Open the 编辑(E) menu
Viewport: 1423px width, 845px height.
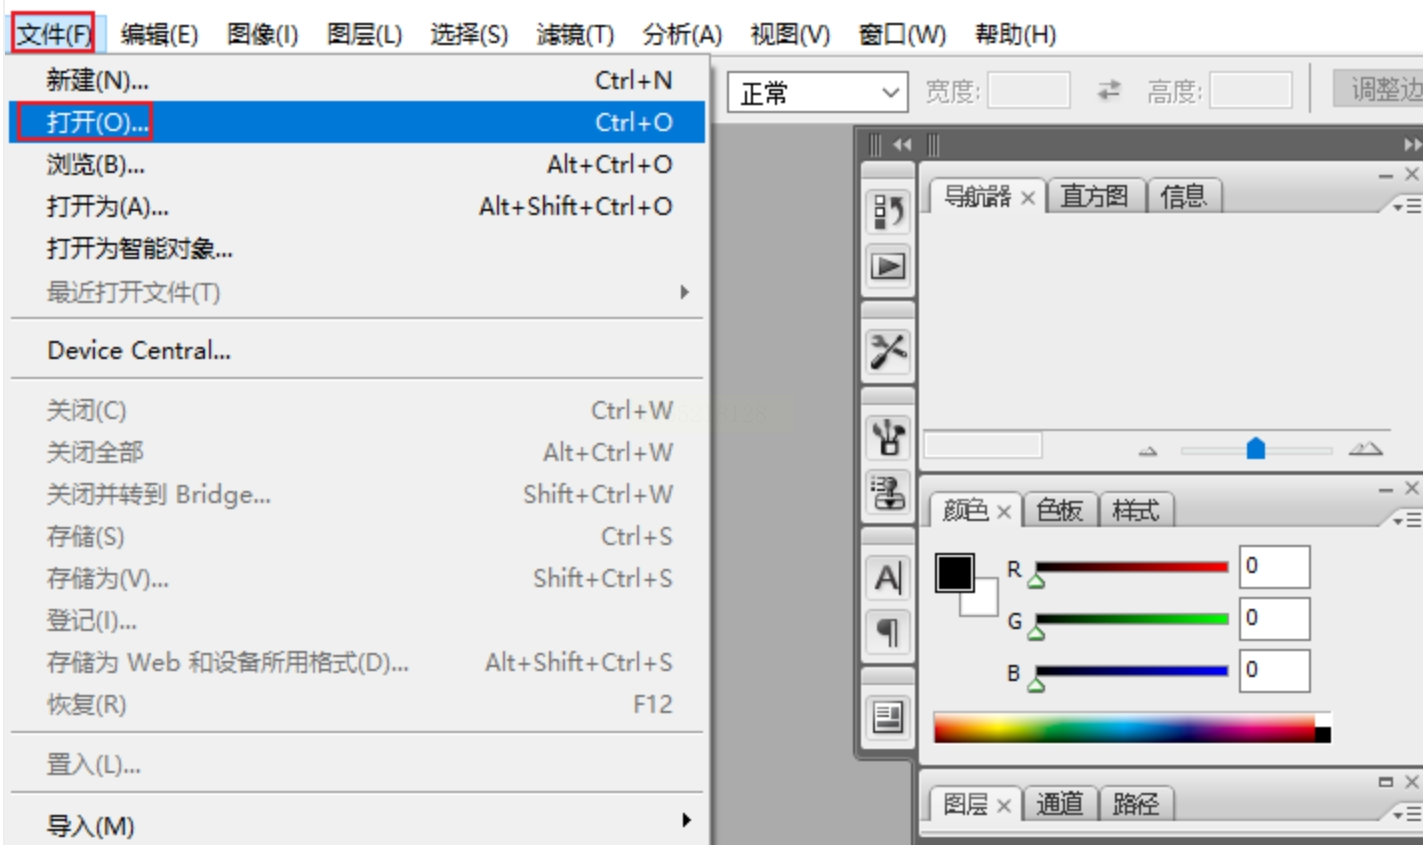pos(159,34)
